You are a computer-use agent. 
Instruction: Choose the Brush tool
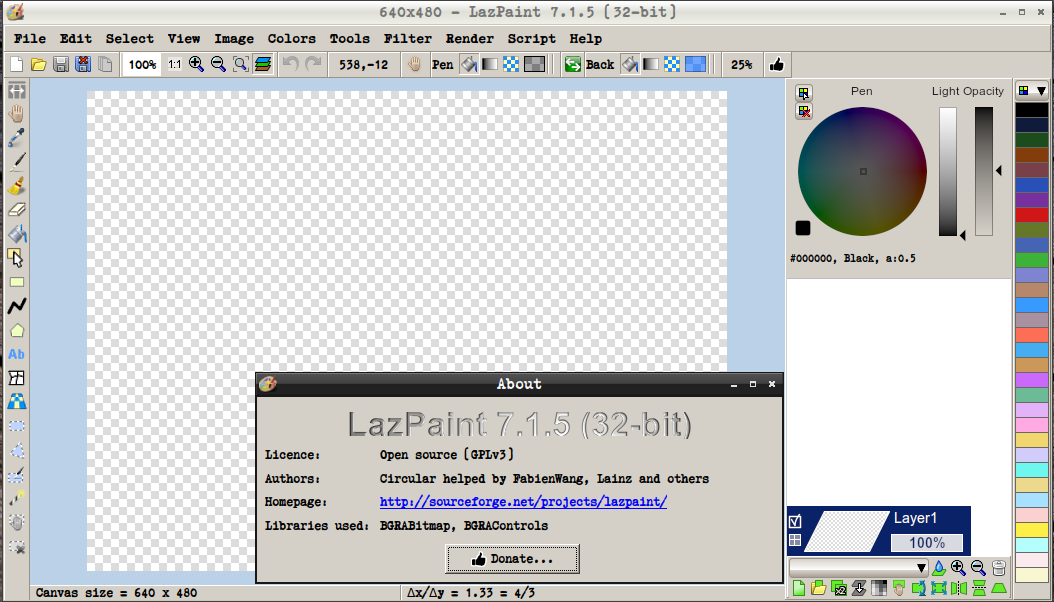pos(17,186)
